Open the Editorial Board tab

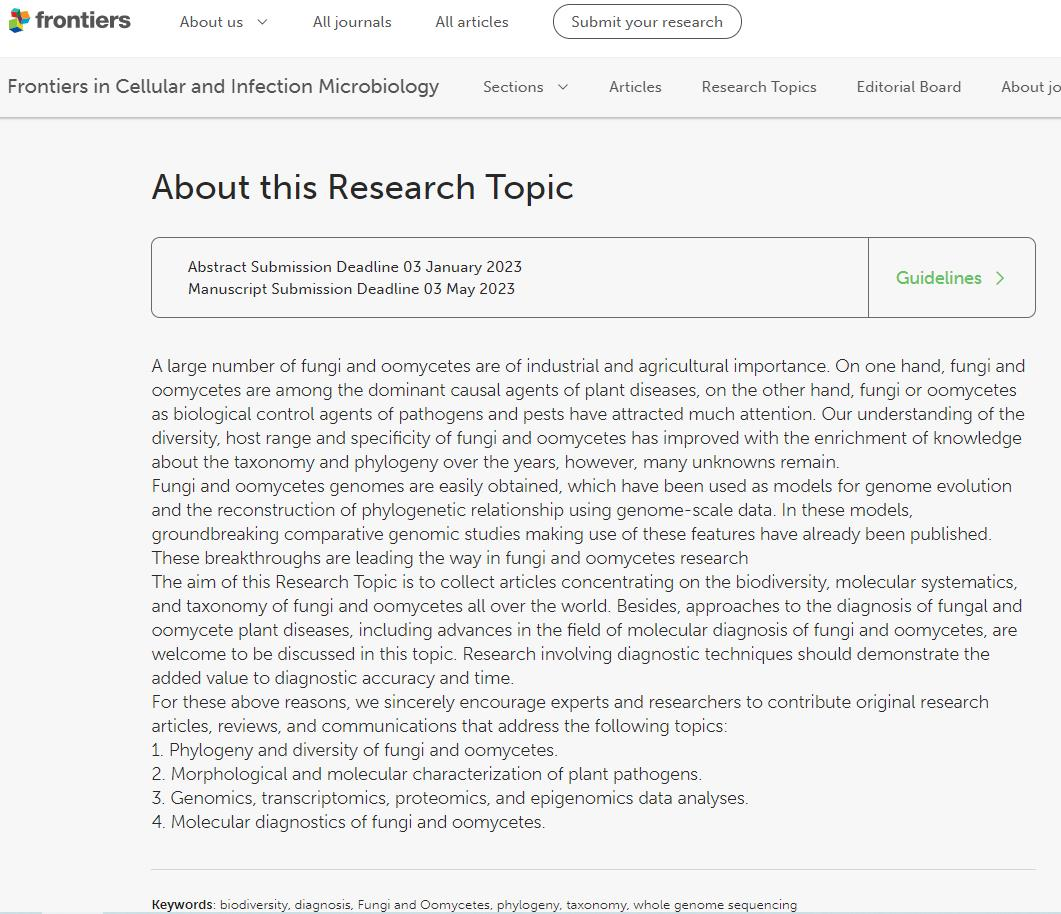(x=908, y=87)
